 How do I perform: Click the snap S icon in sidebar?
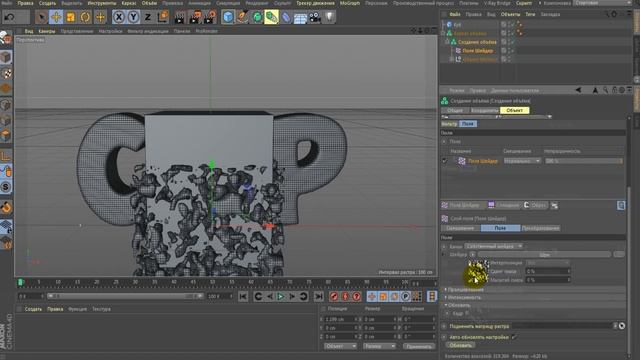pos(6,187)
